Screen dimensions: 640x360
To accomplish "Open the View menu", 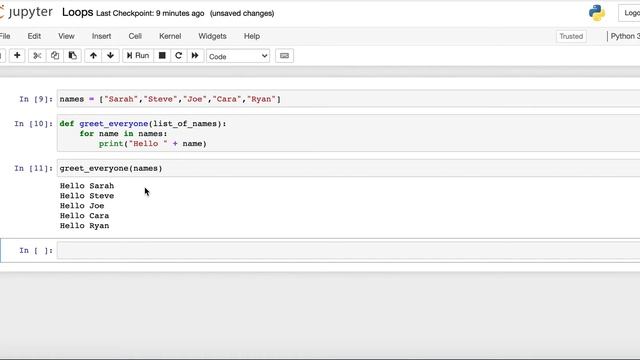I will point(66,36).
